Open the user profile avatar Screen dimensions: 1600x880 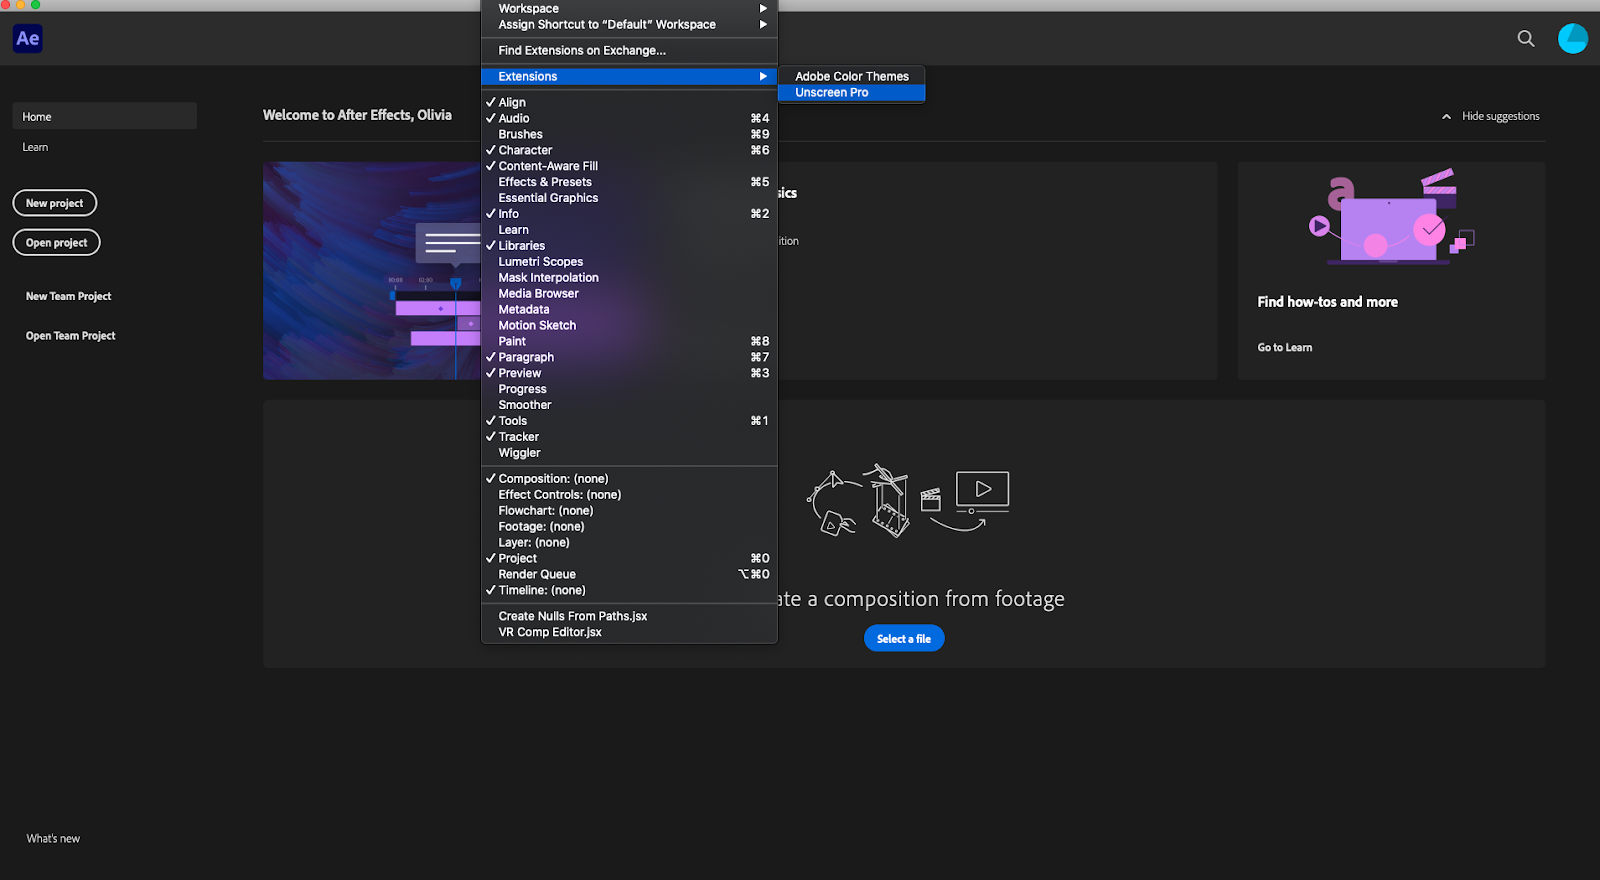1573,38
